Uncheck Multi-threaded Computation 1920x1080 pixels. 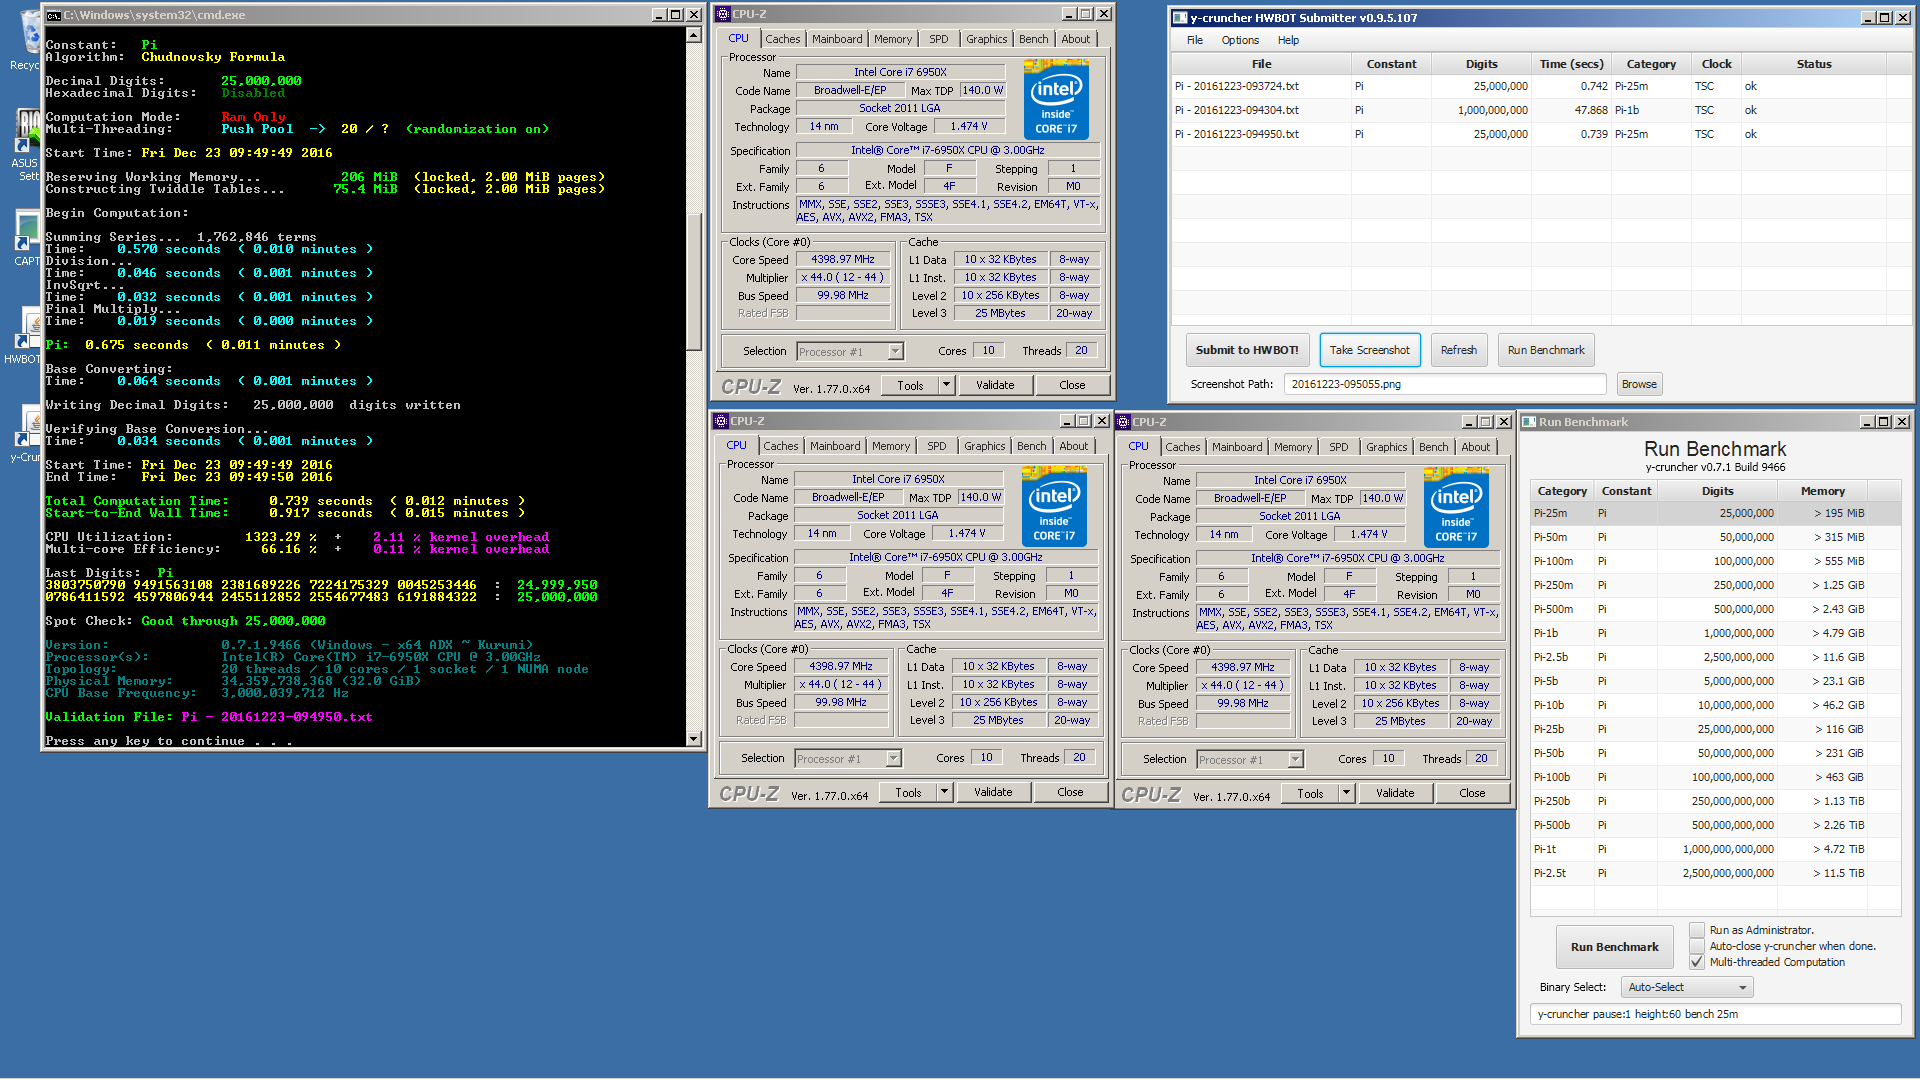point(1697,962)
